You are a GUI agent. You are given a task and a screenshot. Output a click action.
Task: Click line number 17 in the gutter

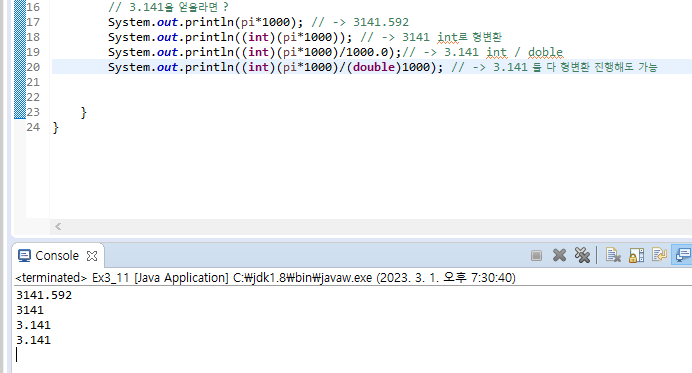pyautogui.click(x=33, y=22)
